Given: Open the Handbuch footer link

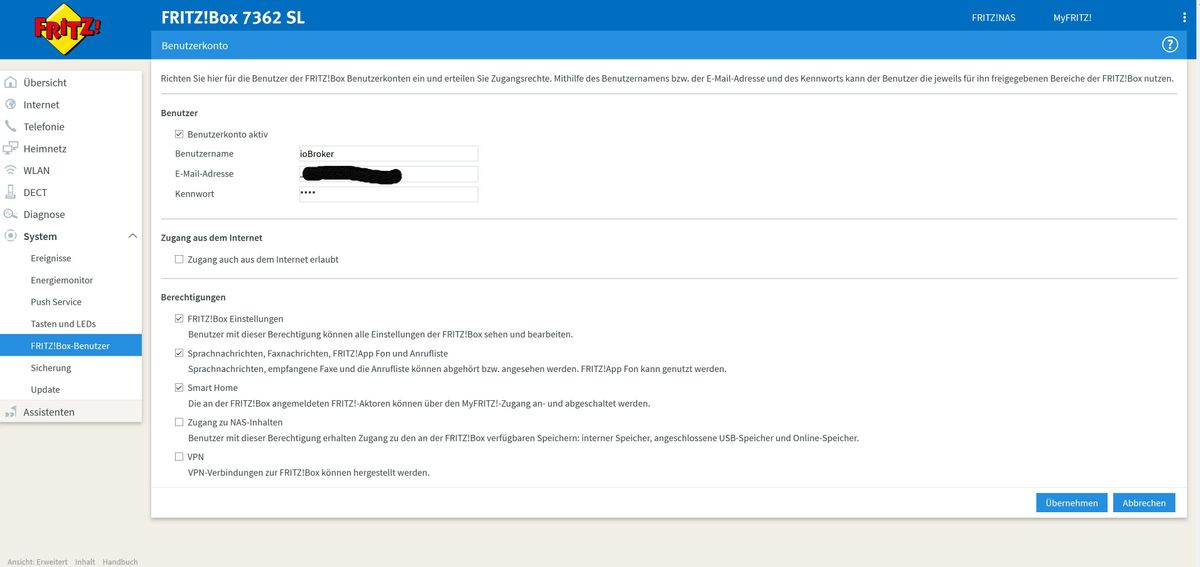Looking at the screenshot, I should pos(120,562).
